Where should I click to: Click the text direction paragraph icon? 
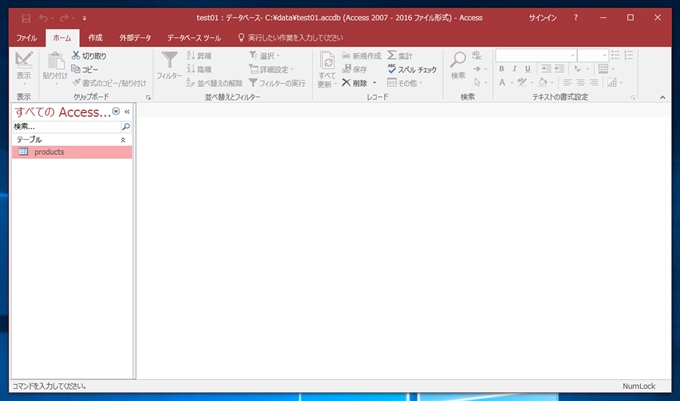pyautogui.click(x=577, y=68)
